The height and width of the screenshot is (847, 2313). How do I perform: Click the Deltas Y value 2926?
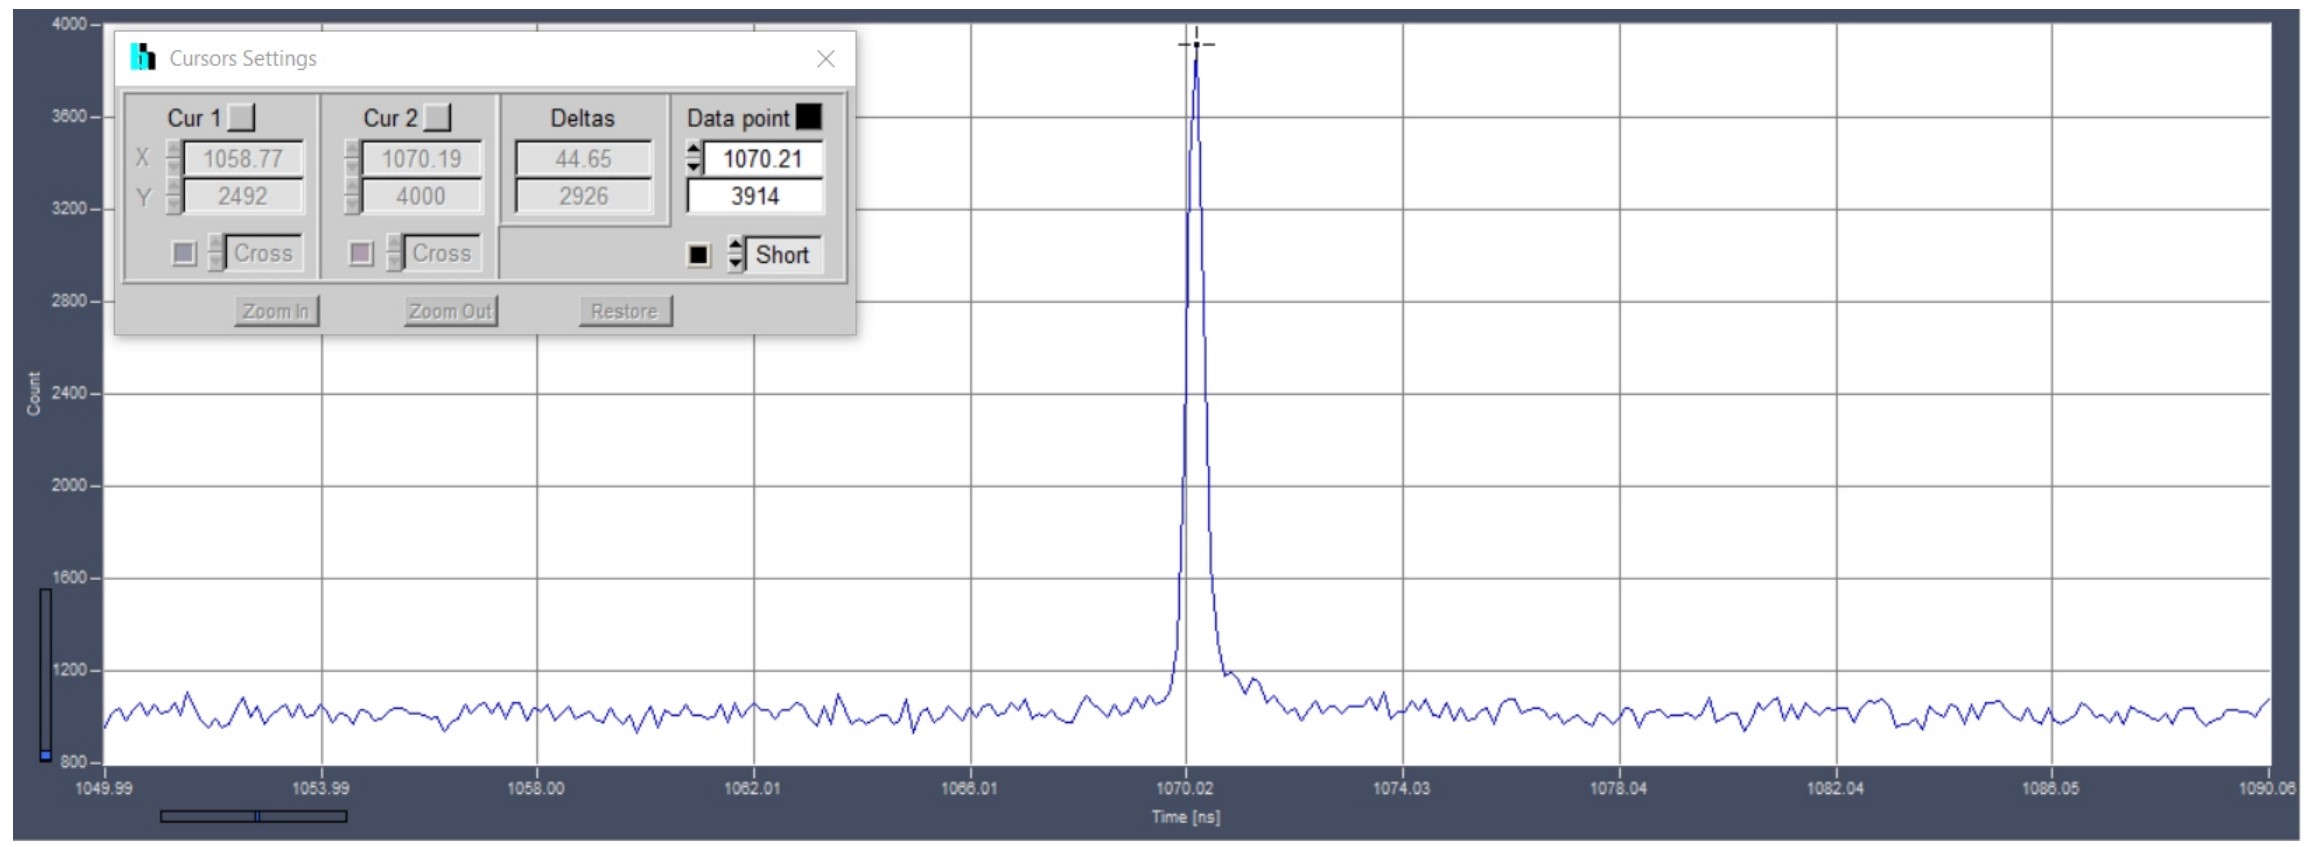pyautogui.click(x=583, y=196)
